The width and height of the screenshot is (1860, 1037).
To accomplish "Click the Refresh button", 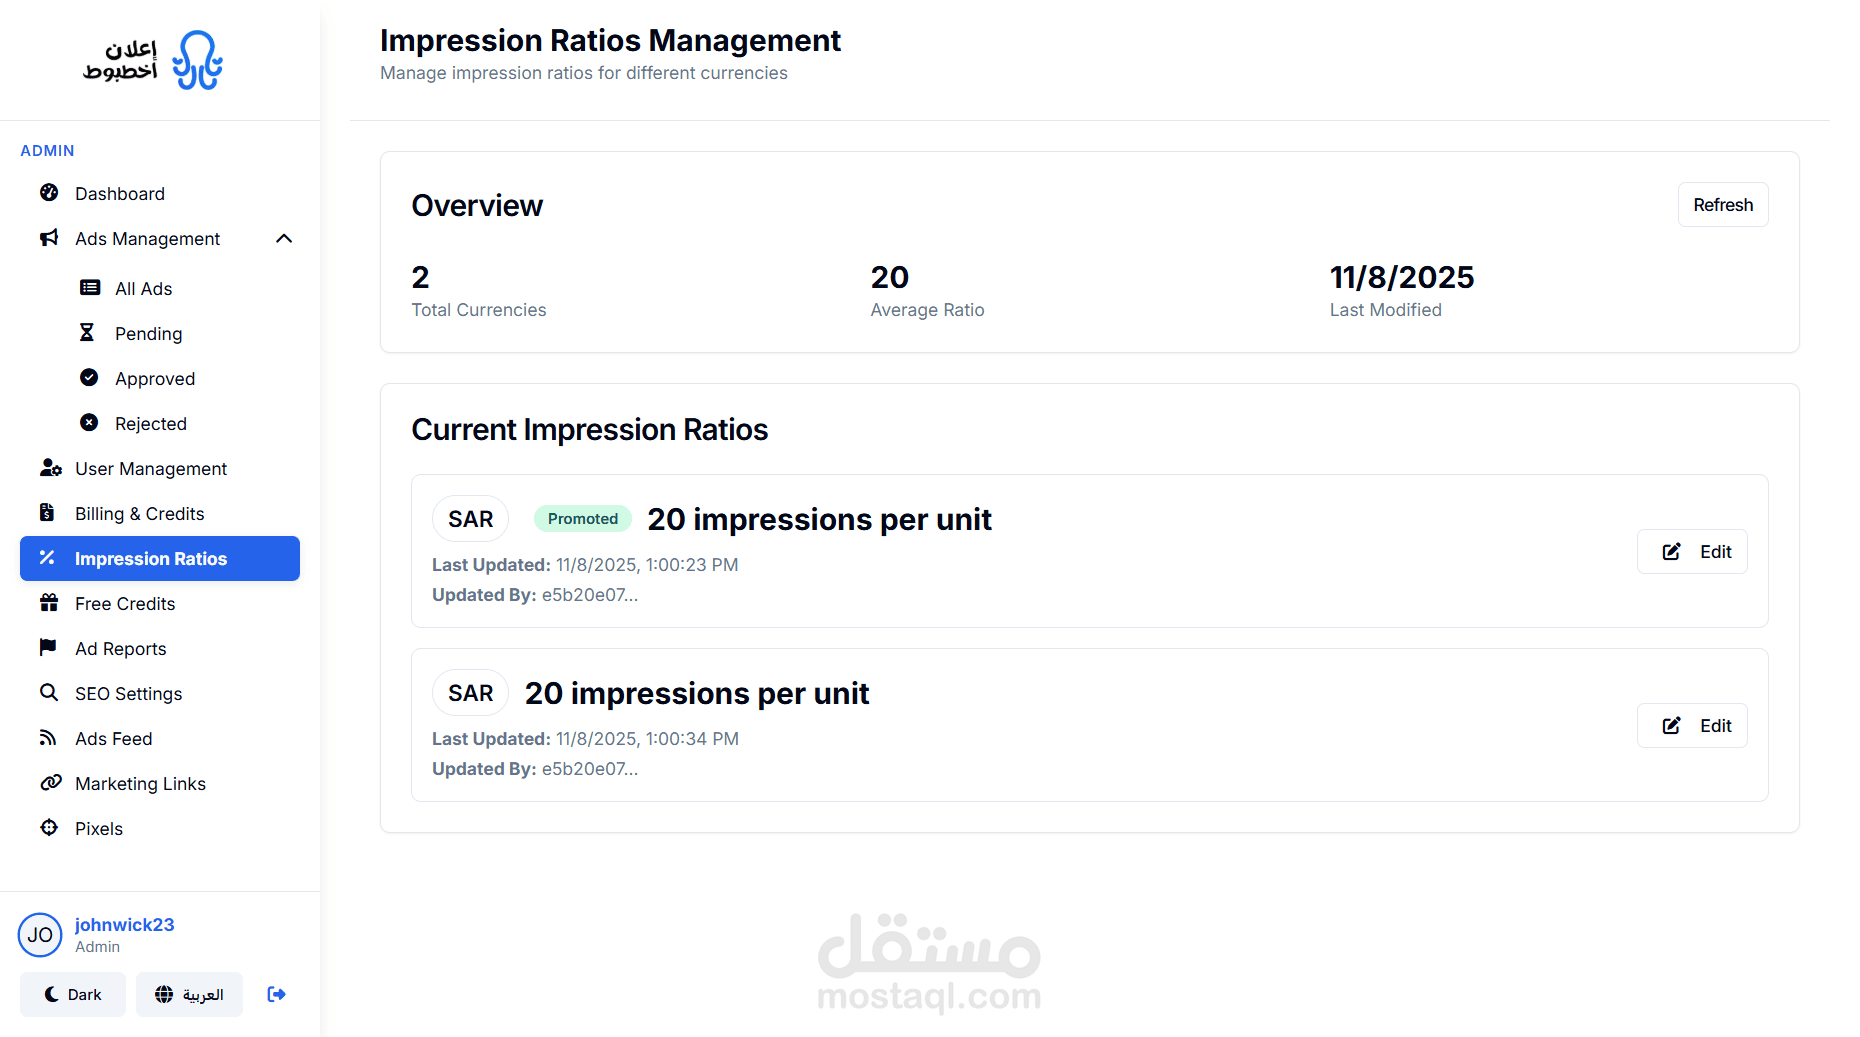I will coord(1723,204).
